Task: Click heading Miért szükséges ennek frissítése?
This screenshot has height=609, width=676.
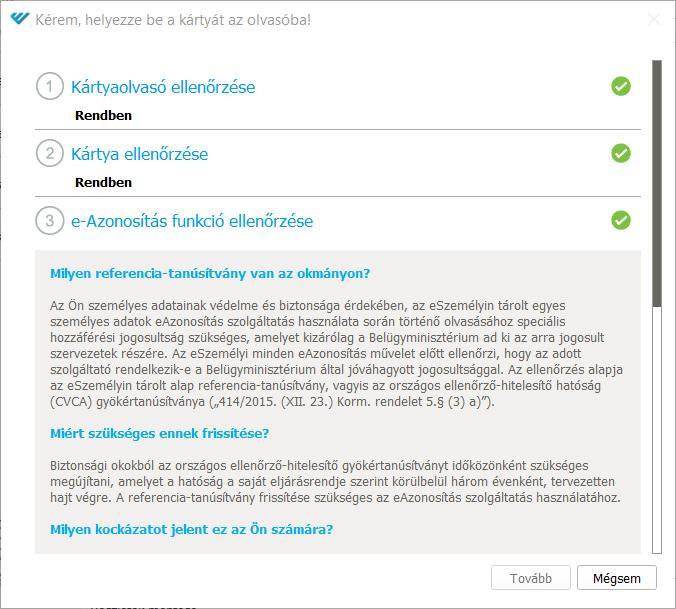Action: point(160,433)
